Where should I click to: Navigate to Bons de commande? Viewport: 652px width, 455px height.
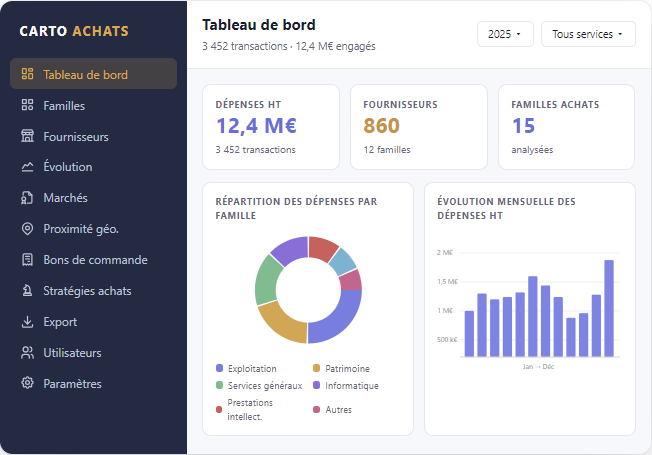(x=94, y=260)
